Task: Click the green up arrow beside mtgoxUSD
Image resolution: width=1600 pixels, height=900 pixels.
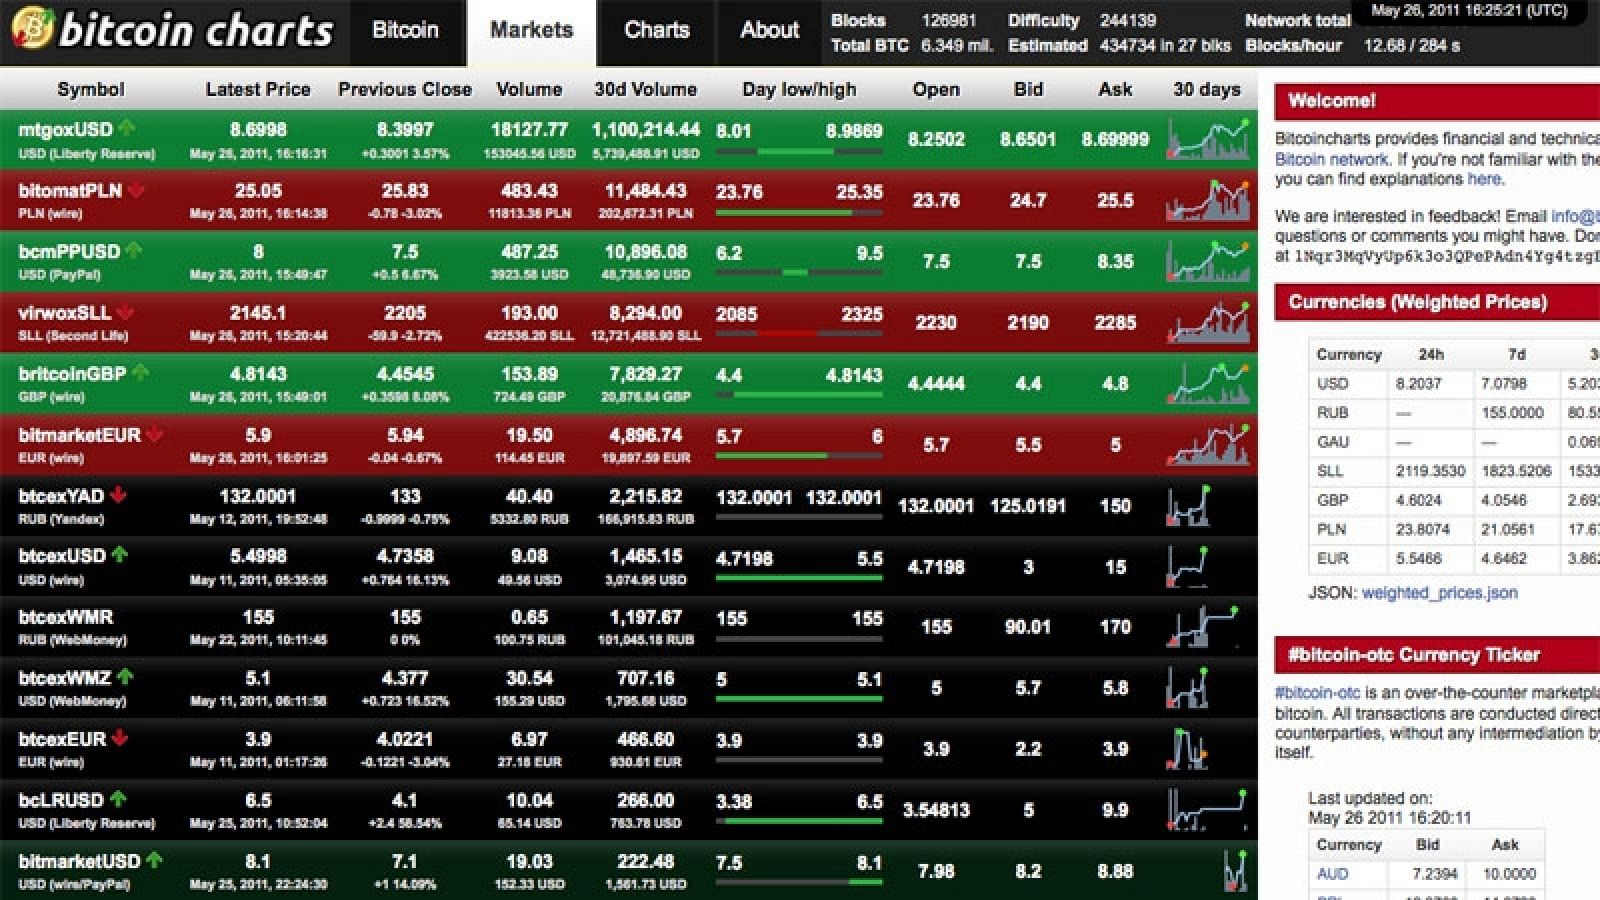Action: pos(127,128)
